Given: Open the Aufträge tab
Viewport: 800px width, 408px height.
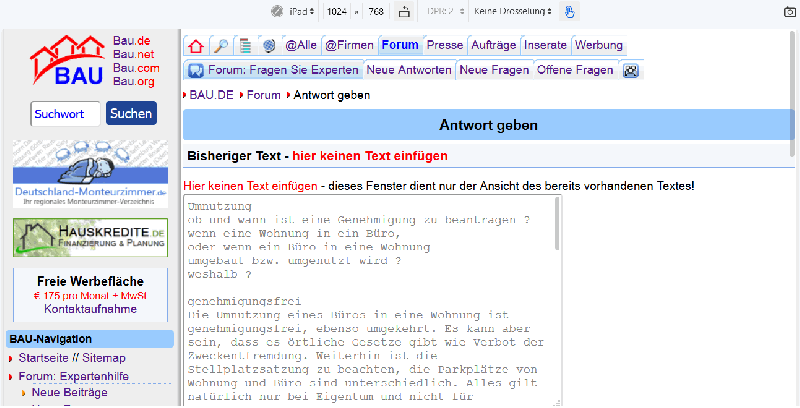Looking at the screenshot, I should tap(493, 45).
